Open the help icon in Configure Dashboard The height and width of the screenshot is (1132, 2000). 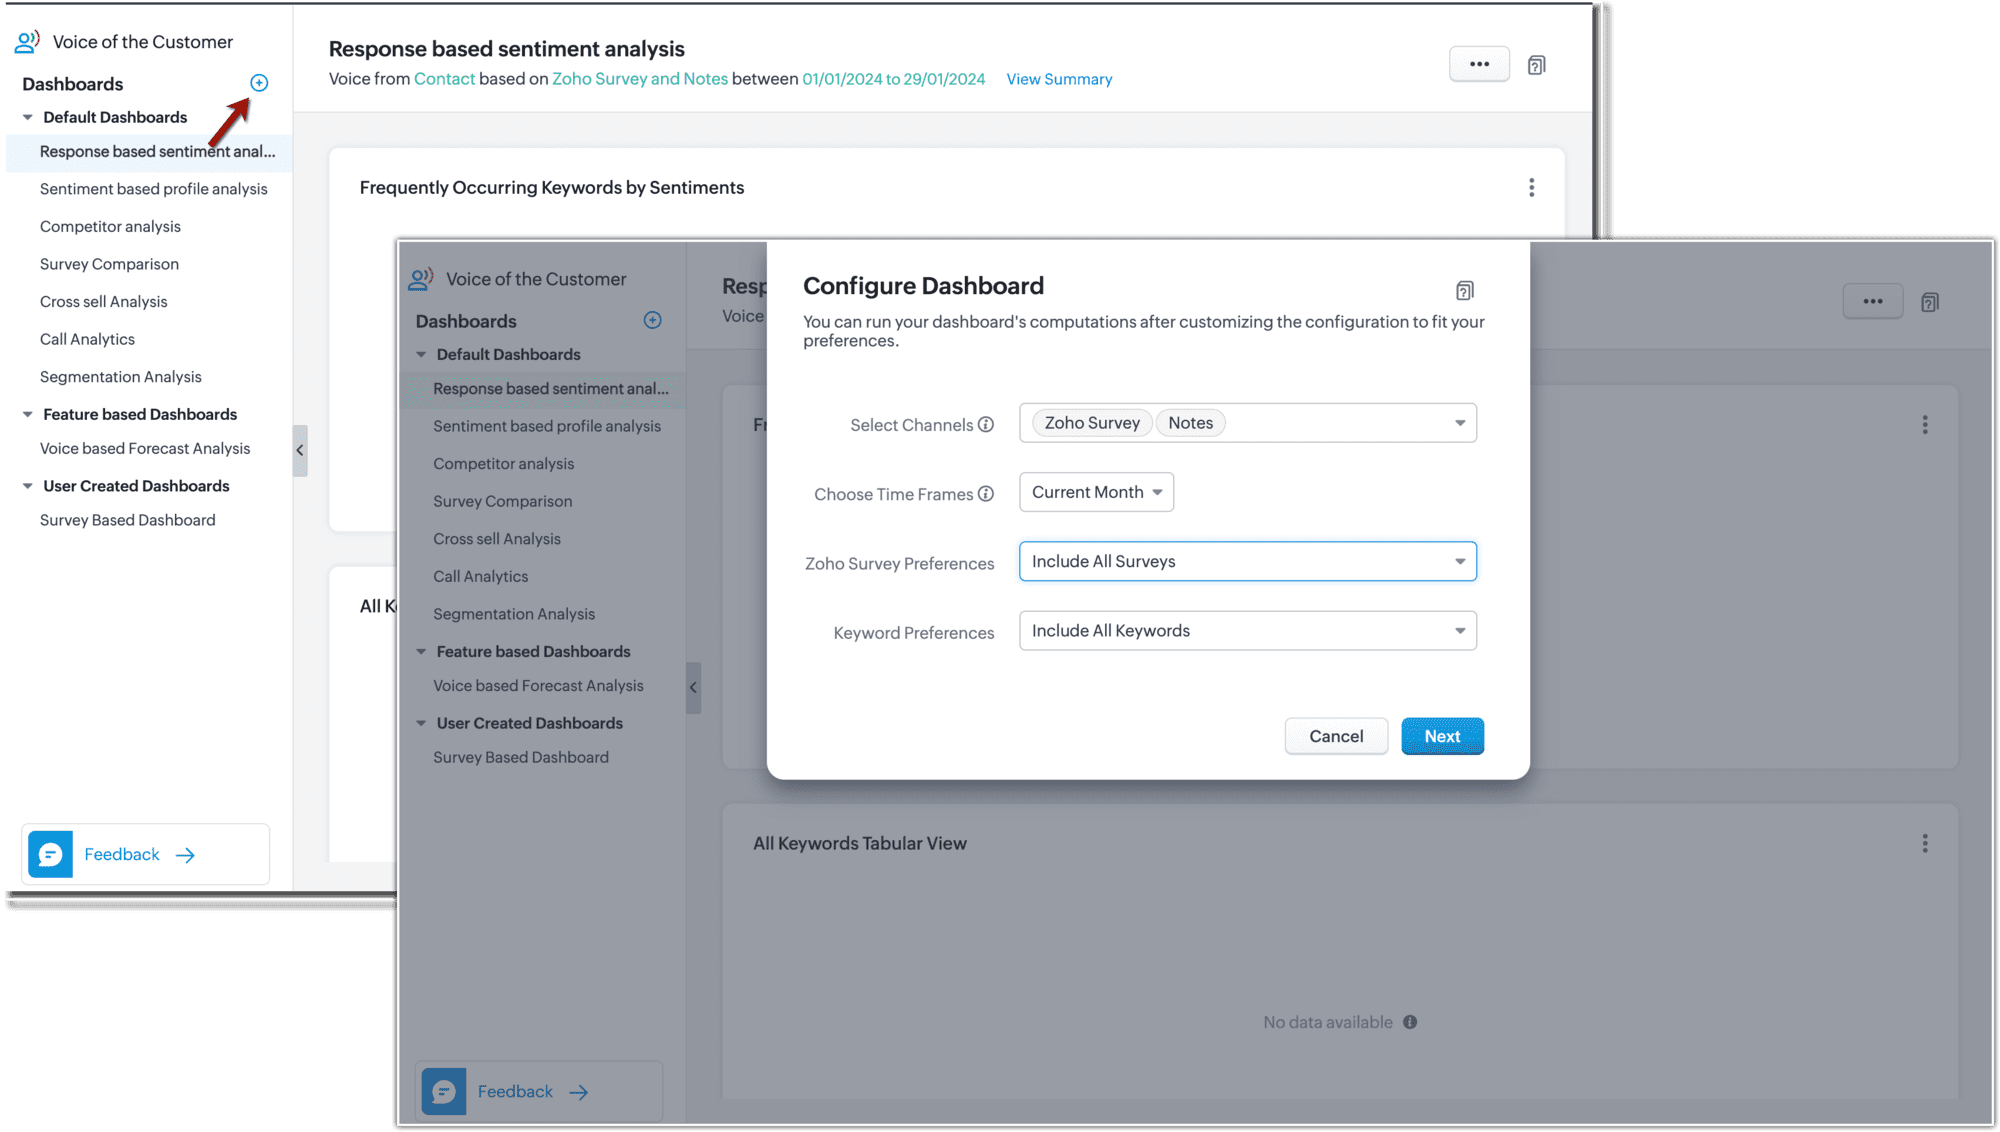(x=1465, y=291)
